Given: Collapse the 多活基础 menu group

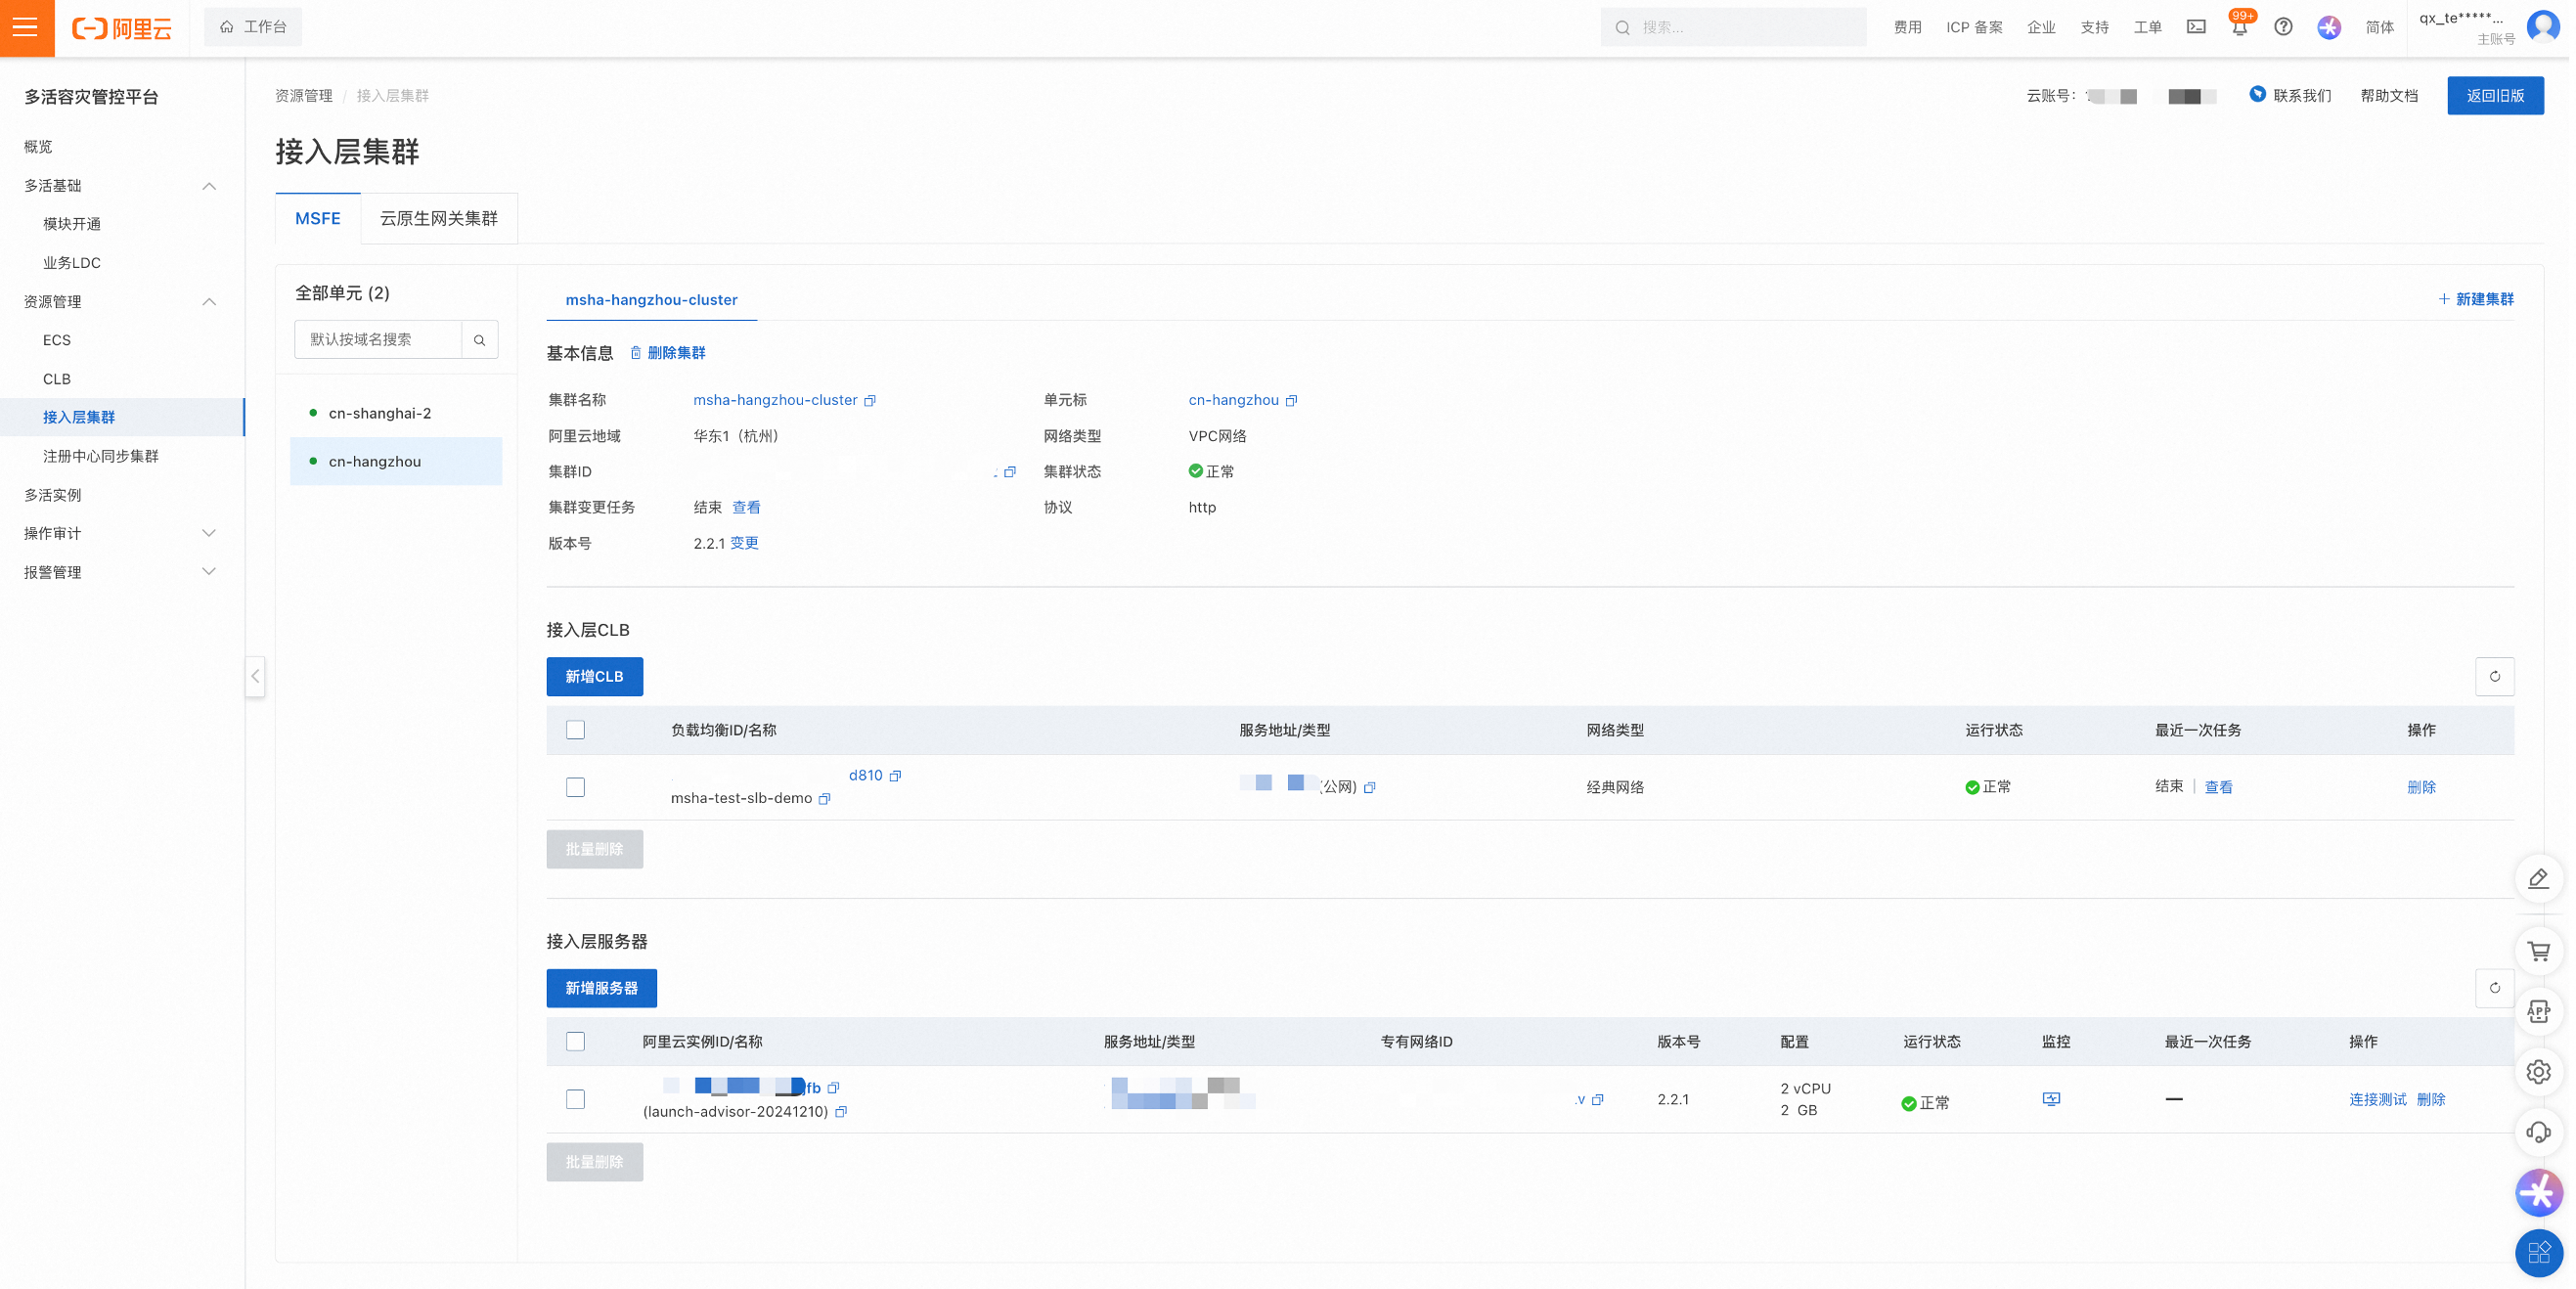Looking at the screenshot, I should click(209, 187).
